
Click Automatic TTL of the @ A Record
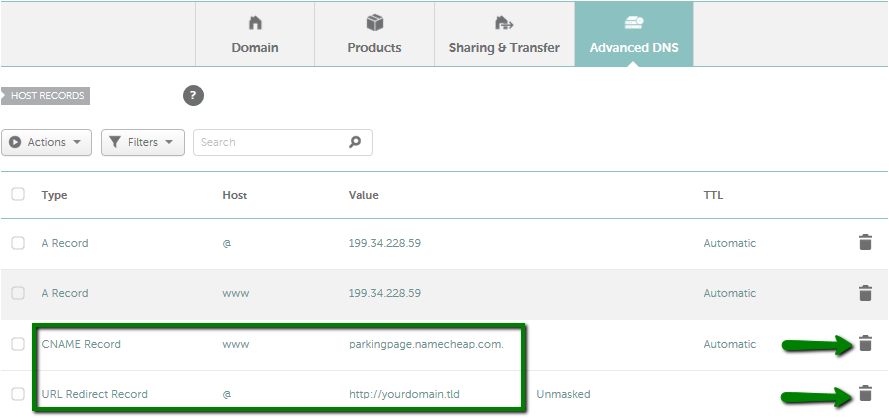click(x=730, y=243)
